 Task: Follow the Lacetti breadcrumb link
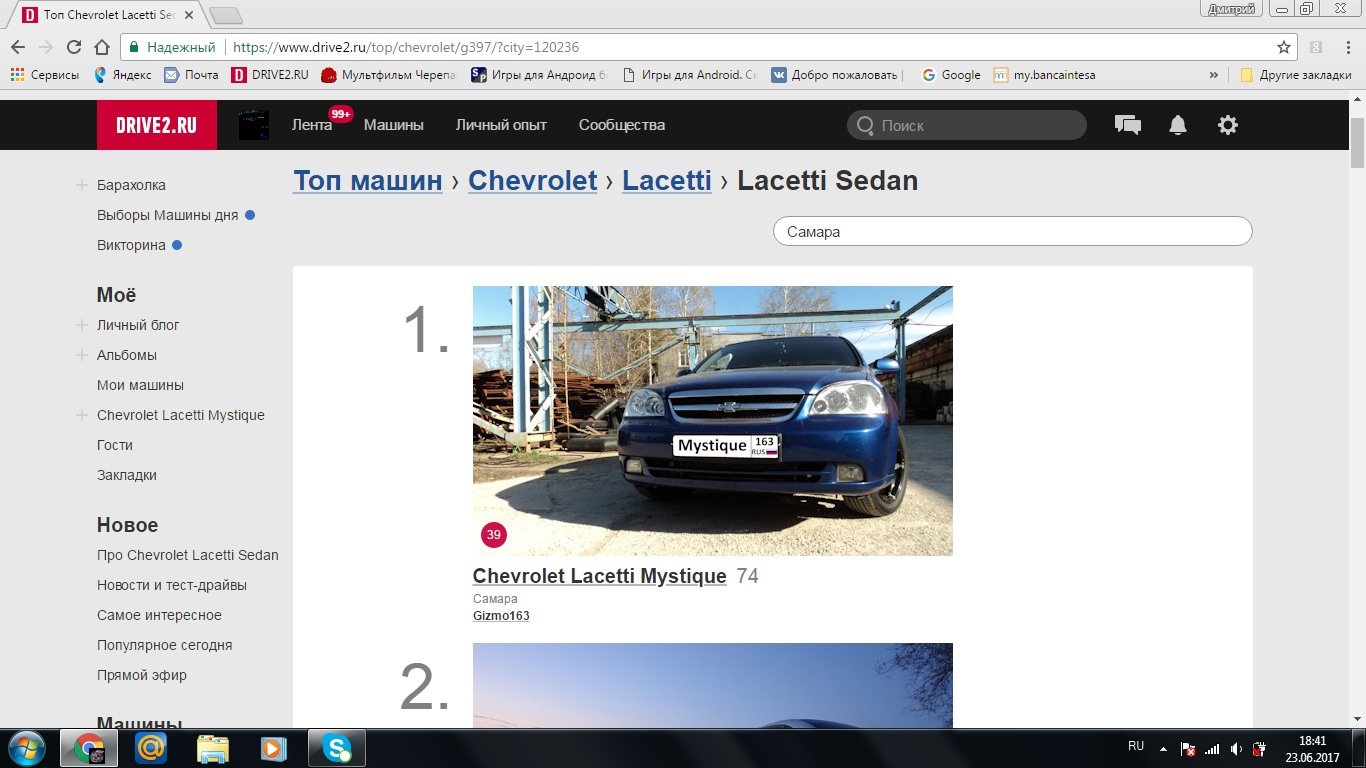click(x=667, y=181)
